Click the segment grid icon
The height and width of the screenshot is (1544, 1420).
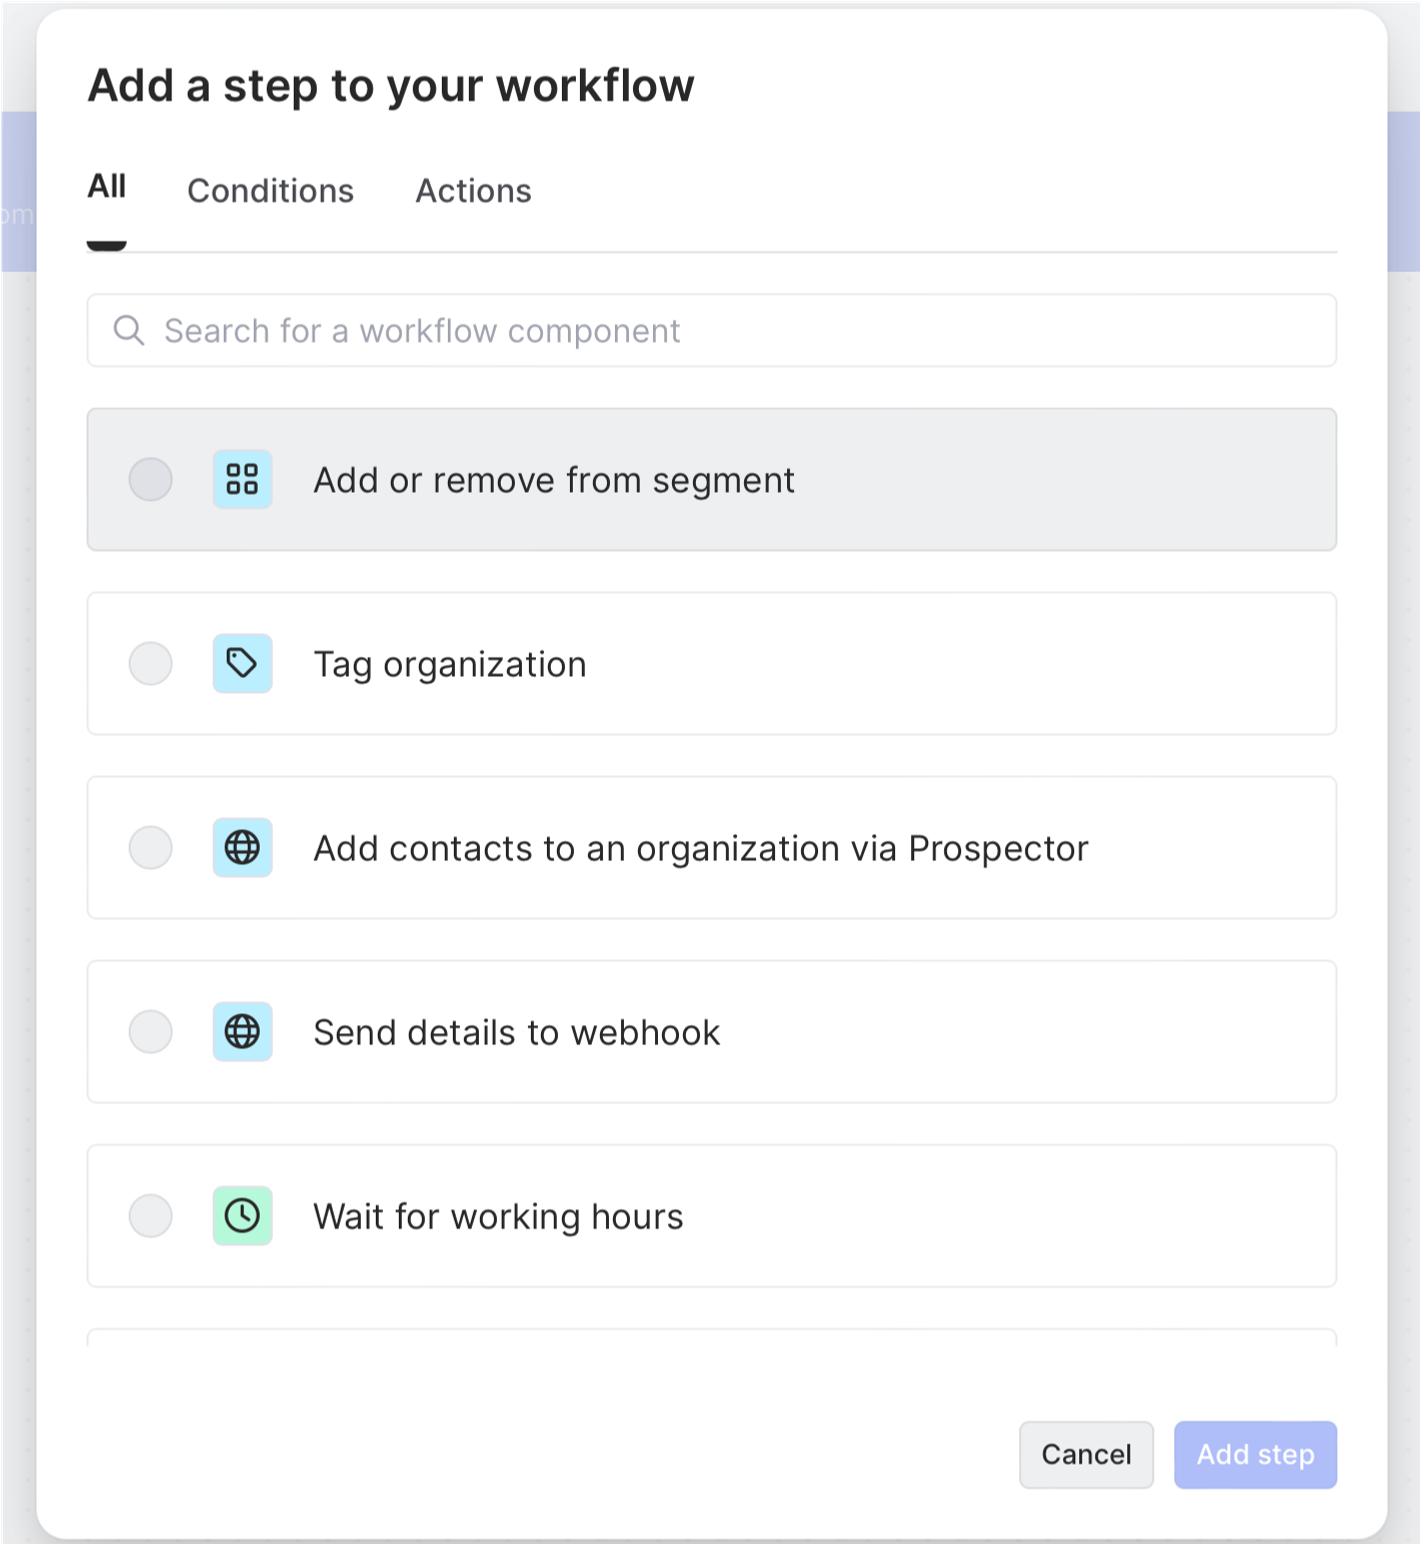click(242, 479)
